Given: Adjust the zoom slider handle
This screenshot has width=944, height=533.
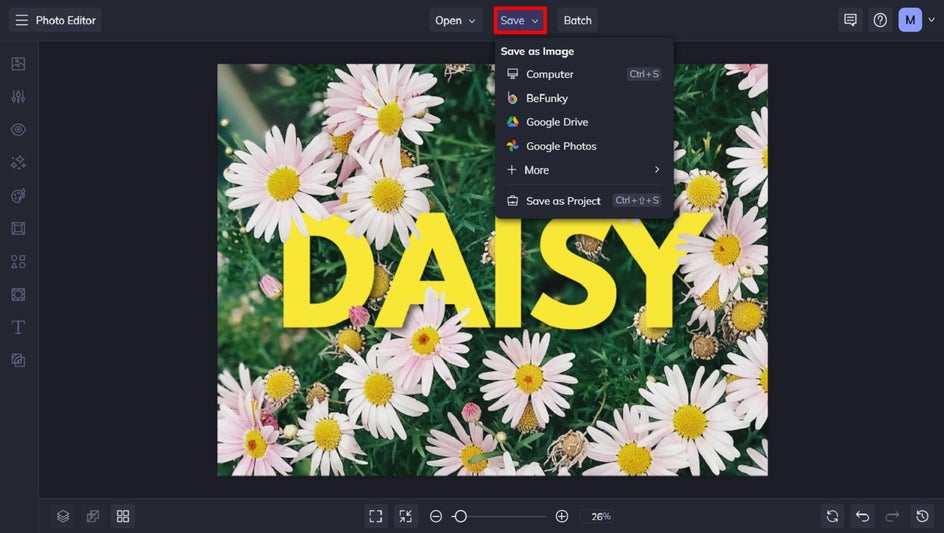Looking at the screenshot, I should (x=461, y=516).
